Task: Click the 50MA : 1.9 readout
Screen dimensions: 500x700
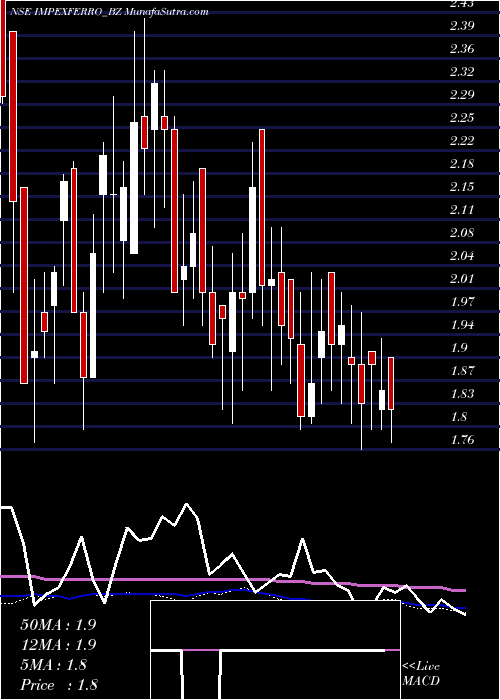Action: (x=58, y=625)
